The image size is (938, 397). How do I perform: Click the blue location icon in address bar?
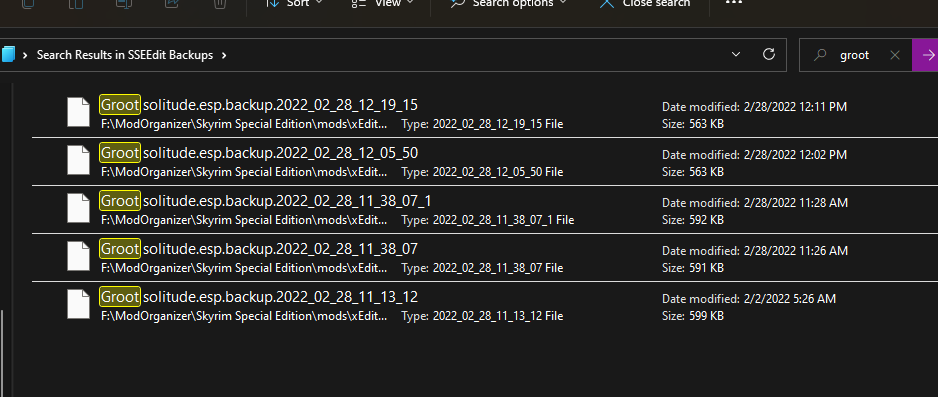7,55
